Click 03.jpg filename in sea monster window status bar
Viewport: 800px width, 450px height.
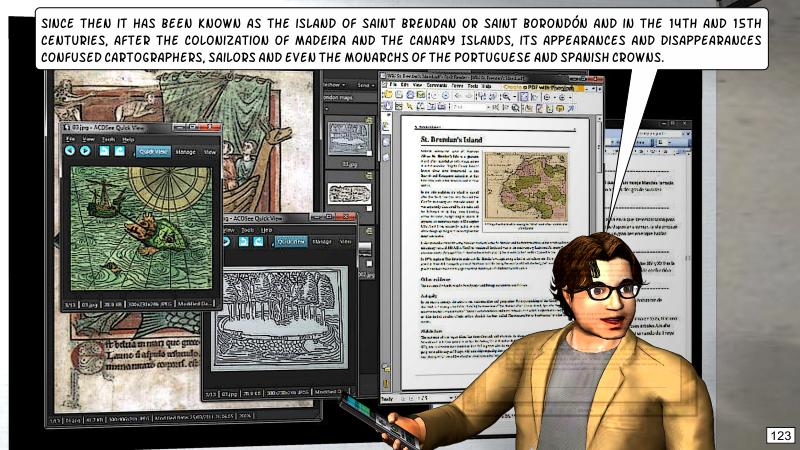(89, 305)
